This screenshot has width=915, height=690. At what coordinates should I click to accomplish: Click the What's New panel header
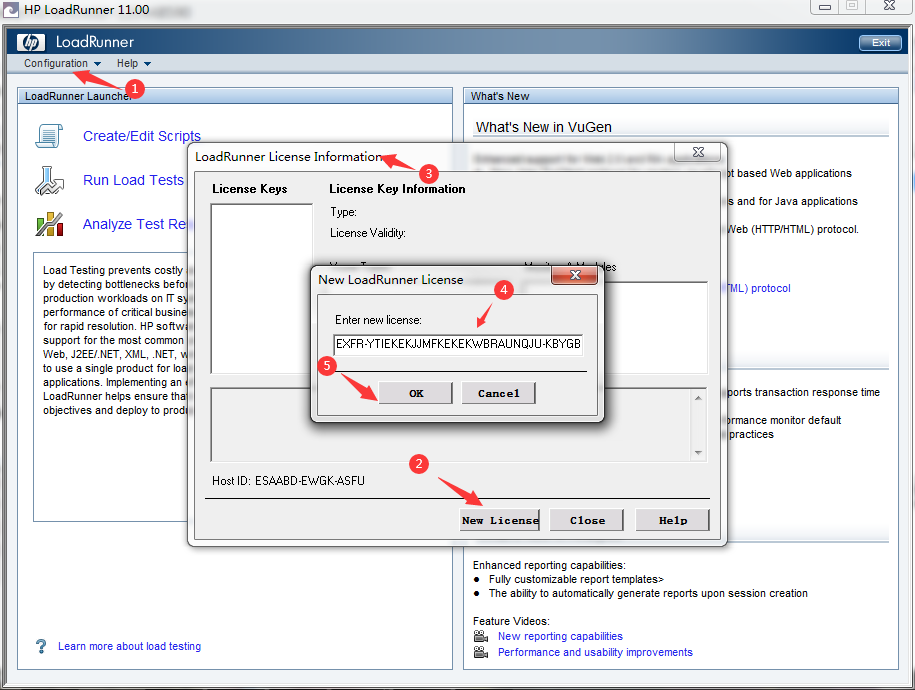pyautogui.click(x=681, y=96)
